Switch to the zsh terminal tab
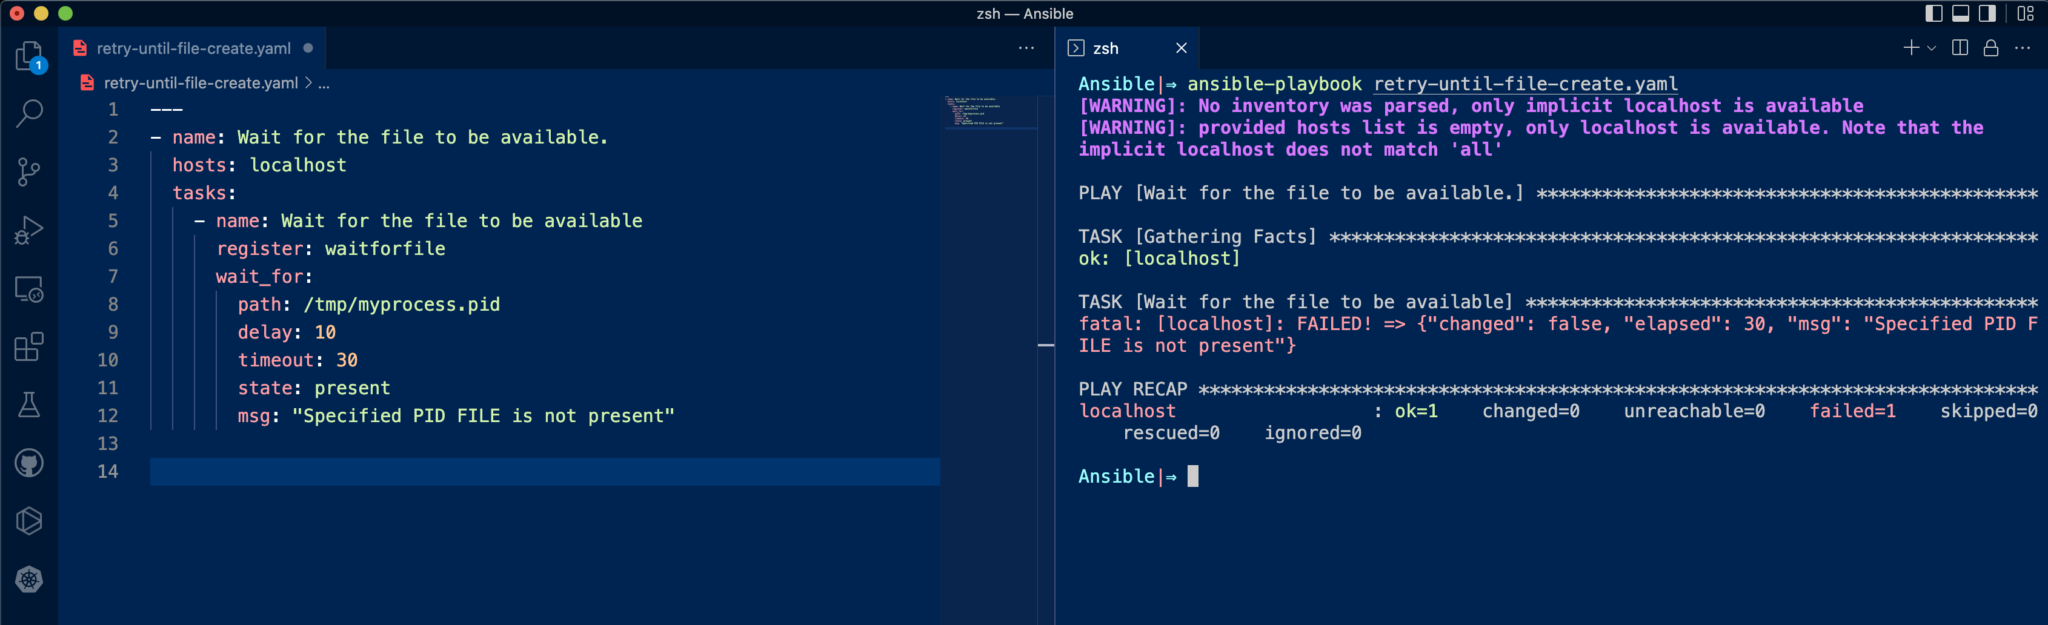Screen dimensions: 2048x625 pos(1105,48)
